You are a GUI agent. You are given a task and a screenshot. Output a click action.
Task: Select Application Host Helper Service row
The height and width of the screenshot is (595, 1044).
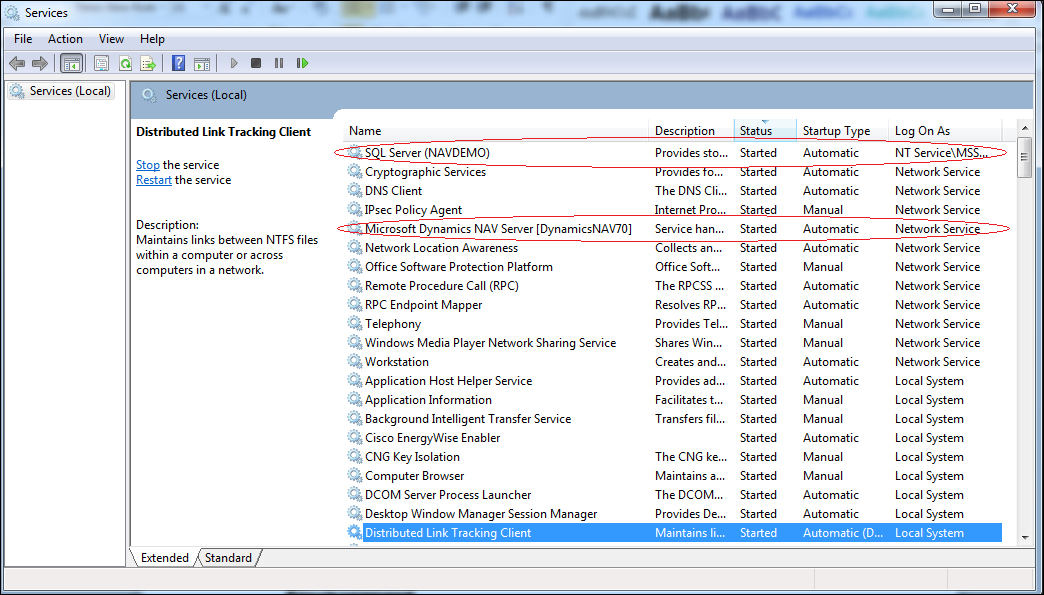[x=672, y=381]
